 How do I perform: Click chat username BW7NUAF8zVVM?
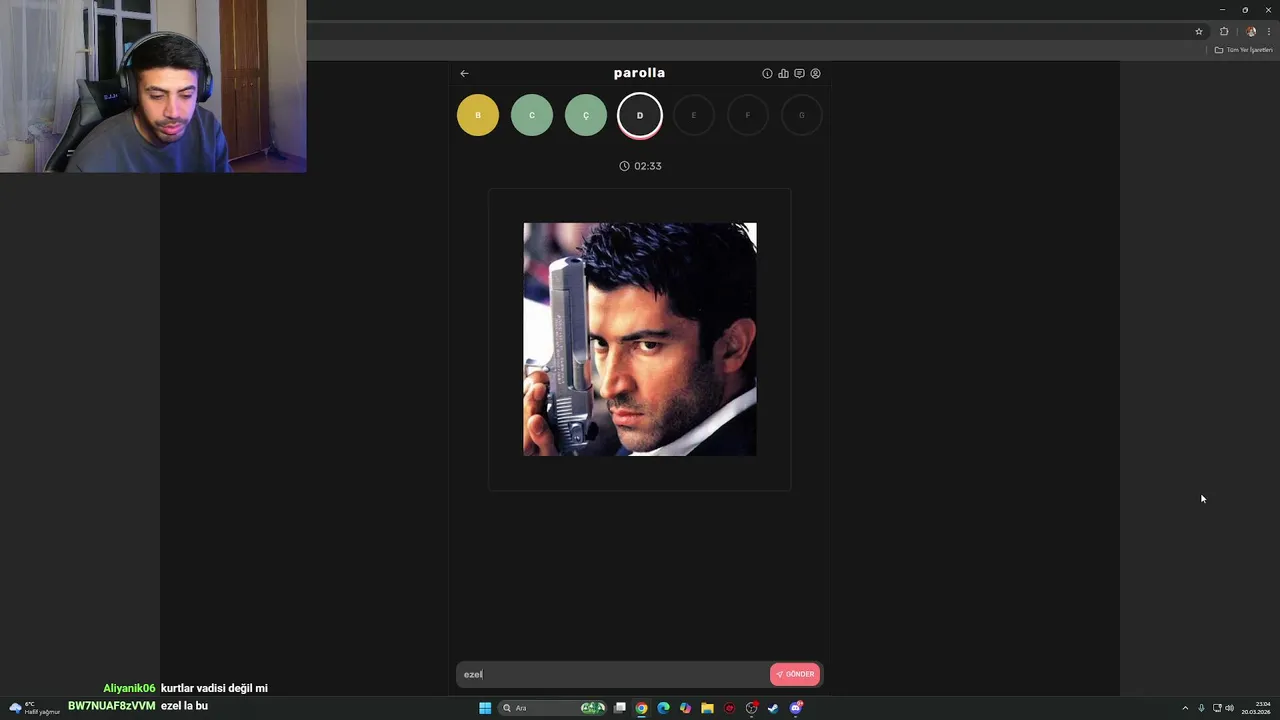112,706
